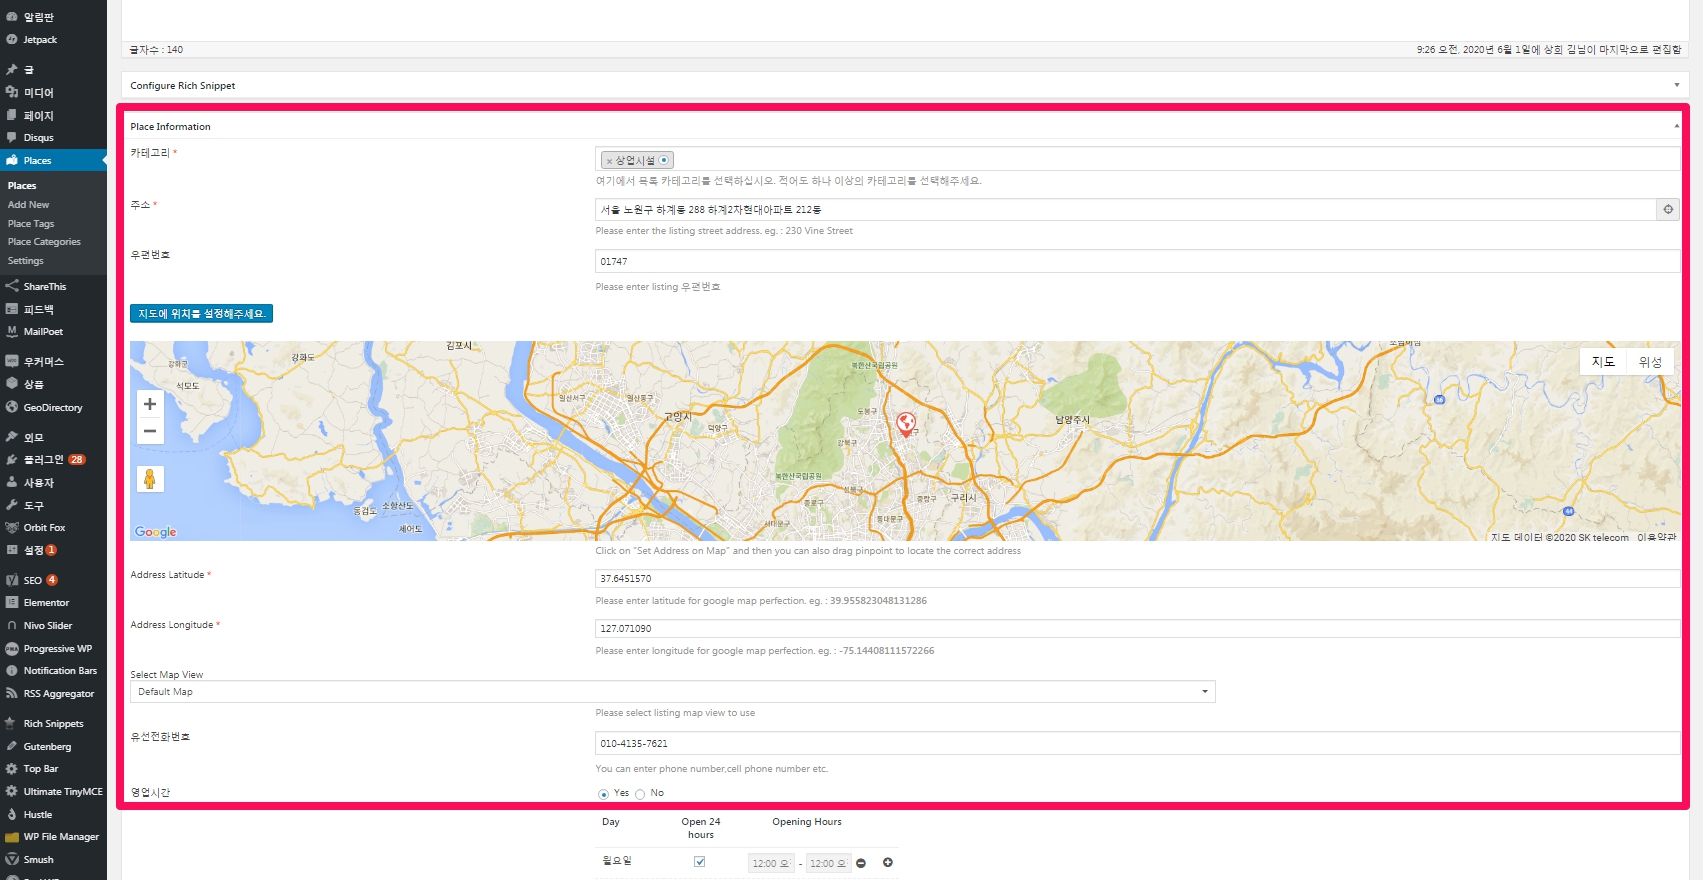Open MailPoet in the sidebar
This screenshot has width=1703, height=880.
point(43,331)
